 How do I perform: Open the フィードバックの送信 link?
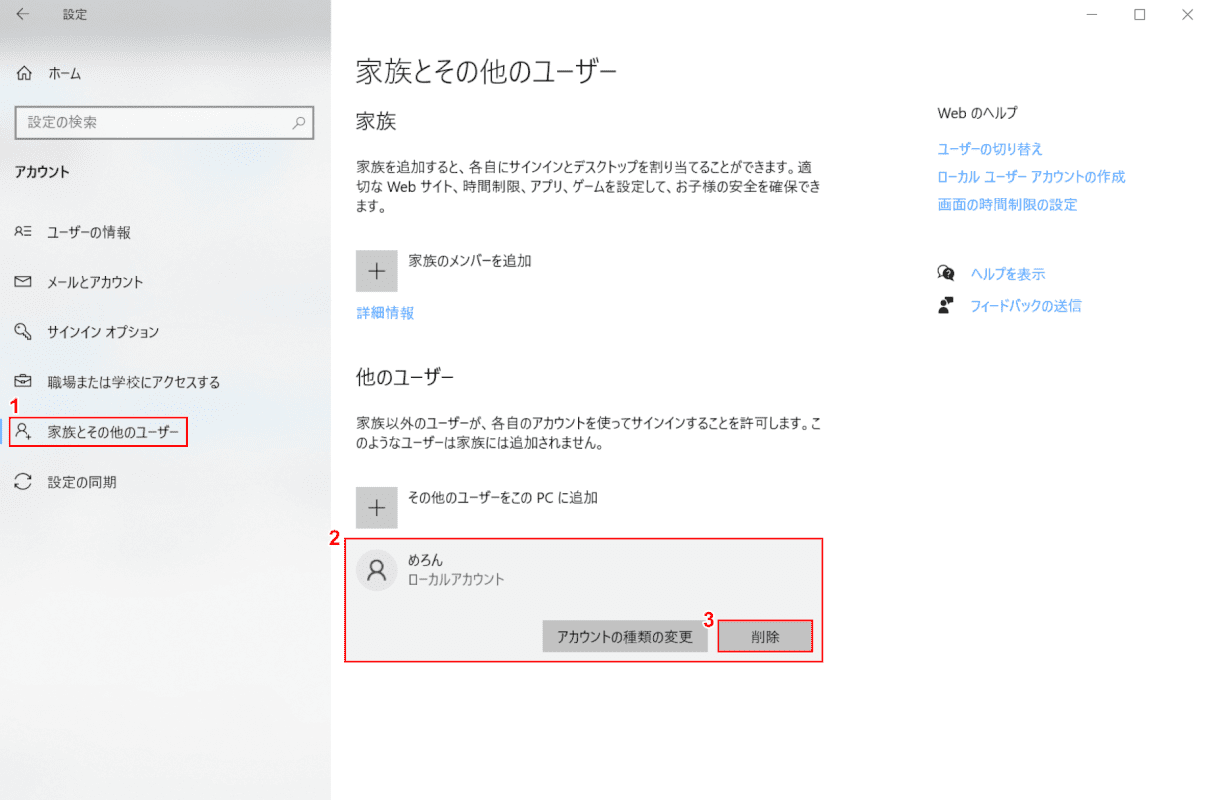tap(1026, 306)
